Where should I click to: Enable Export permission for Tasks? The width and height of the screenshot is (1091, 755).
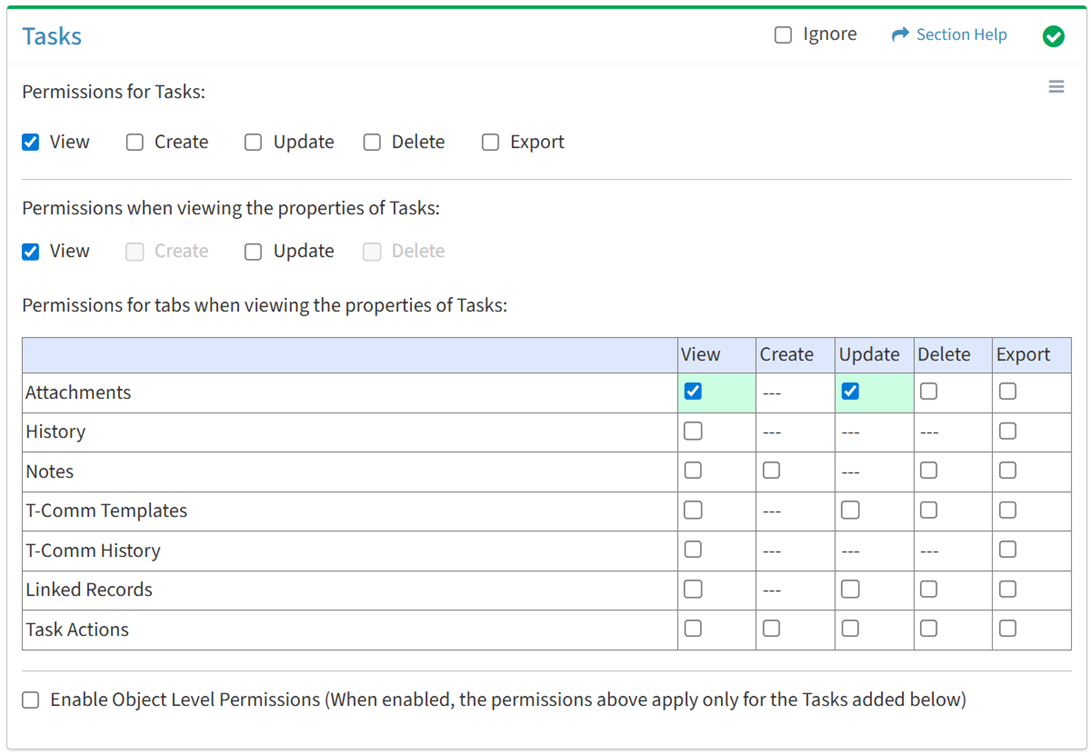490,142
